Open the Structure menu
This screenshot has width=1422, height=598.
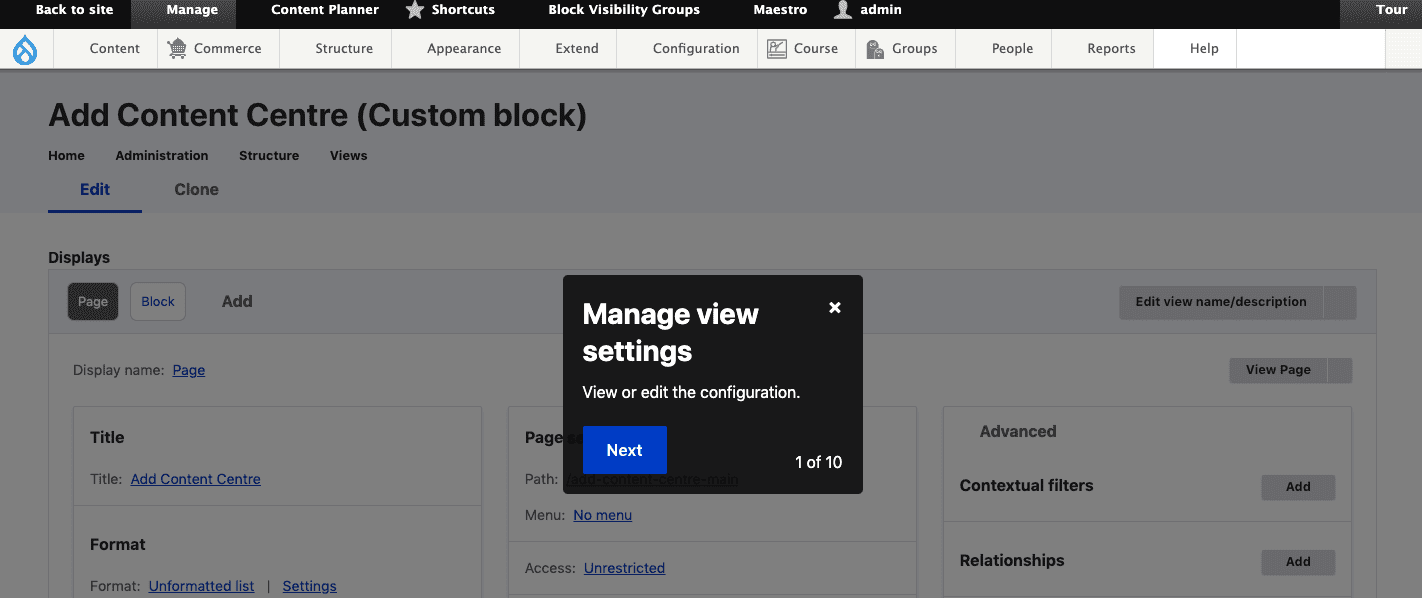[x=344, y=48]
